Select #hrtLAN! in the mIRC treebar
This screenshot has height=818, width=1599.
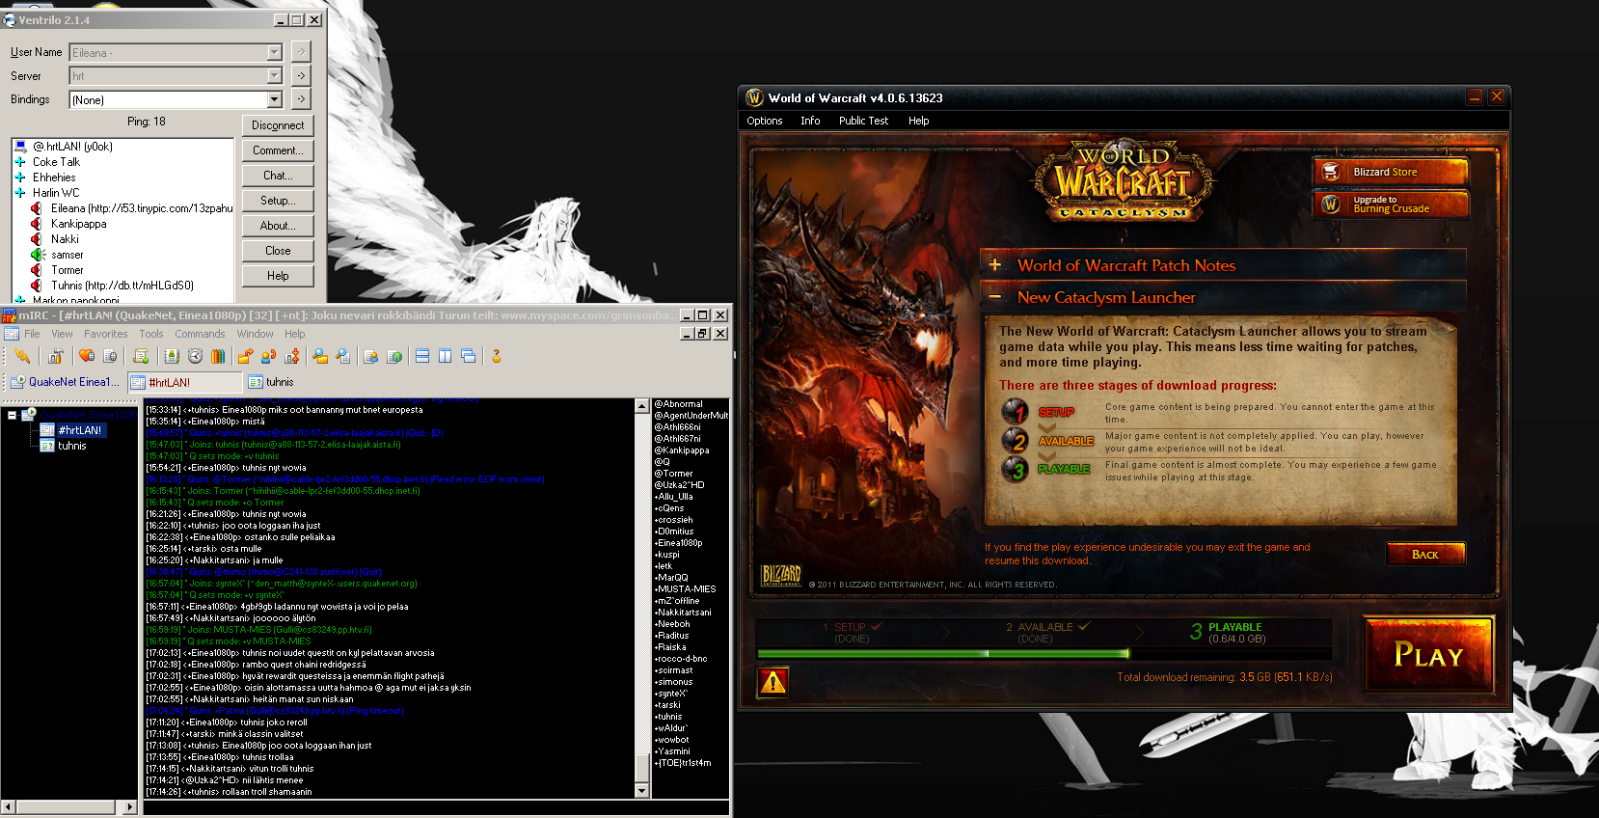(80, 430)
